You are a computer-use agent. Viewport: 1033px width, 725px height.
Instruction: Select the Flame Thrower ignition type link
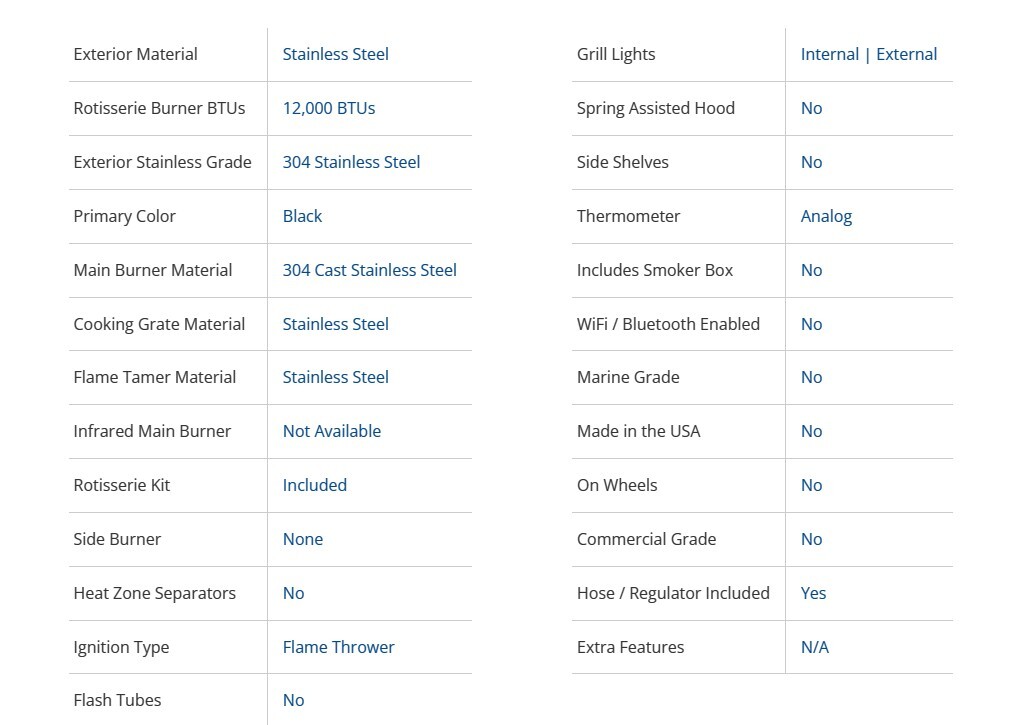coord(338,647)
